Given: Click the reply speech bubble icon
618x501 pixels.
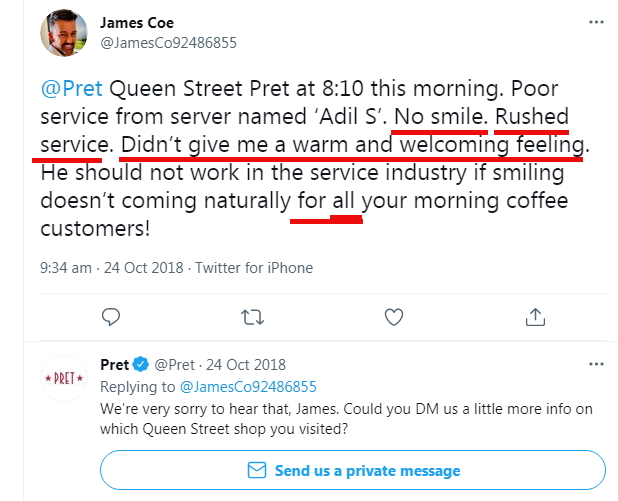Looking at the screenshot, I should (x=112, y=317).
